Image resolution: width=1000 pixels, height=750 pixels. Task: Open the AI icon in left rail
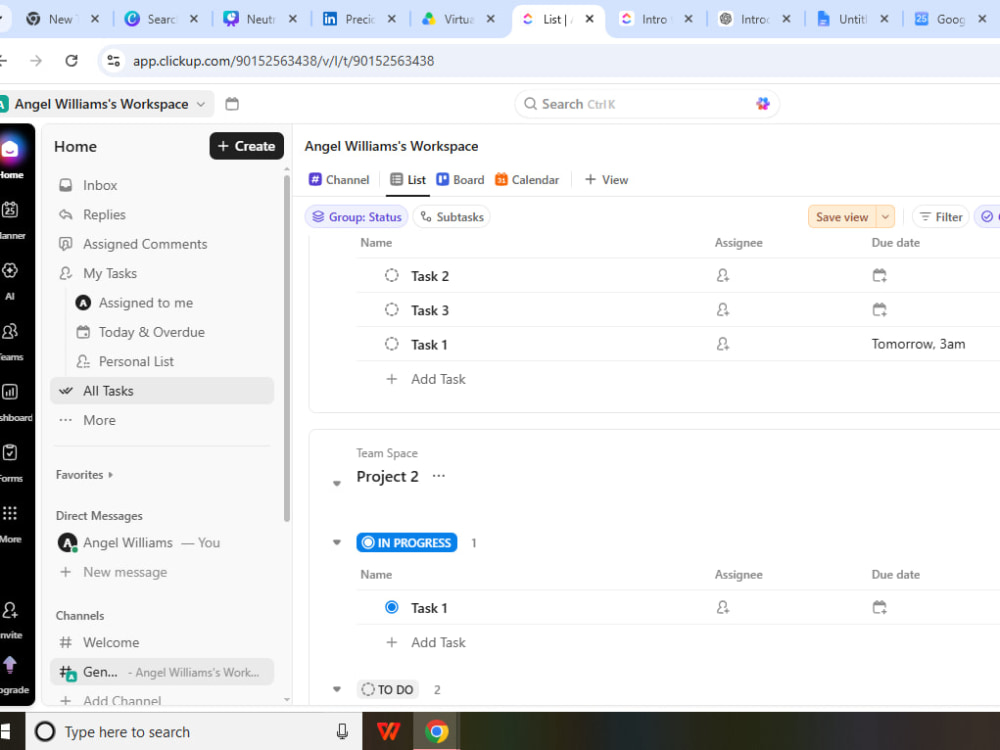10,270
